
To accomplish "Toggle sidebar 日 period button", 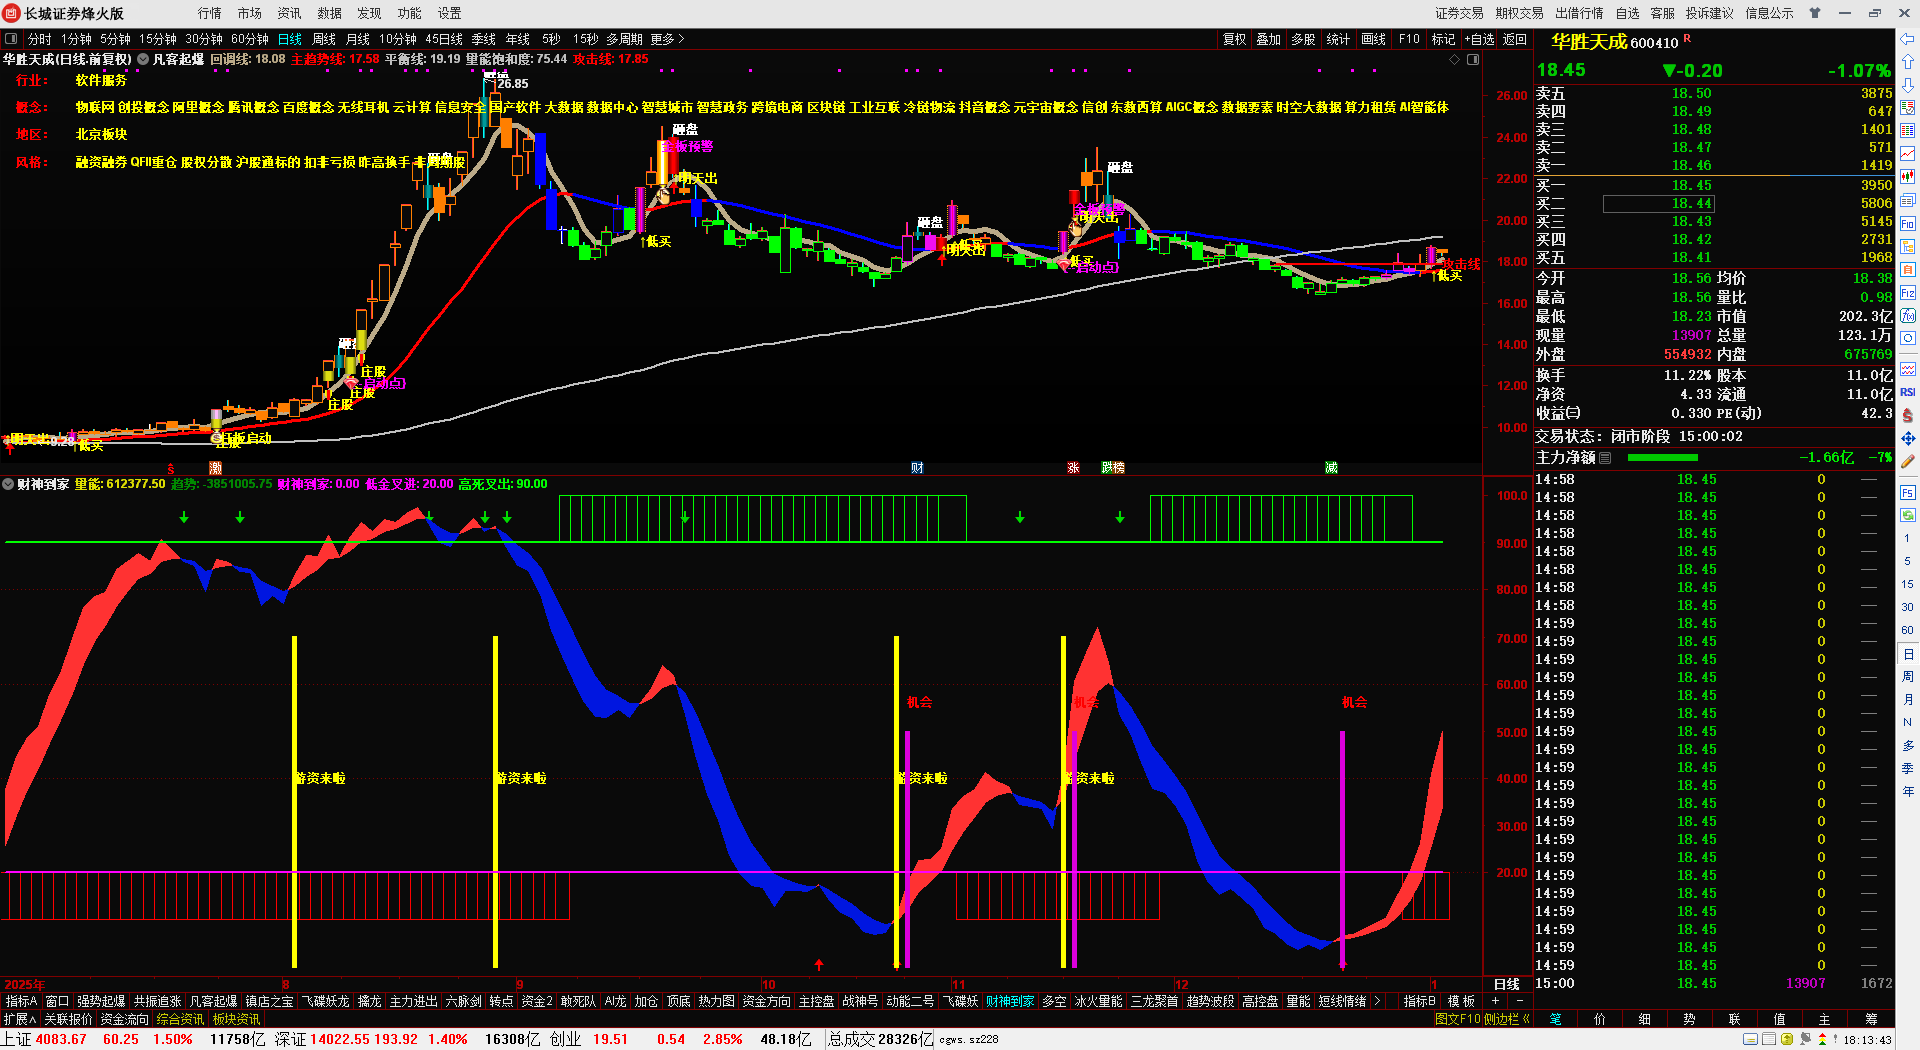I will pos(1908,654).
